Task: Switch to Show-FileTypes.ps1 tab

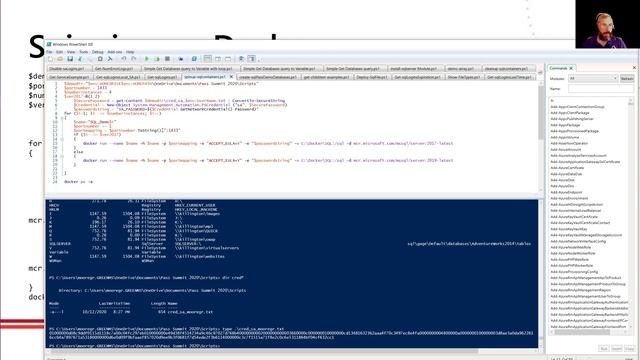Action: [463, 77]
